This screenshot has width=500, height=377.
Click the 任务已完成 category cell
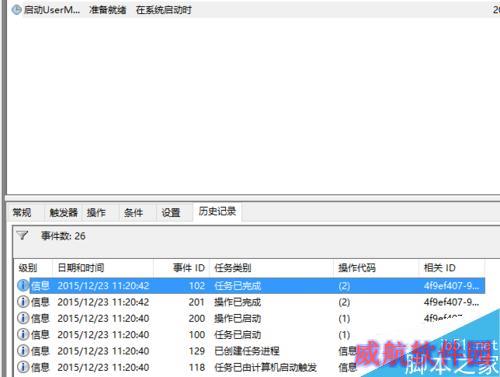238,286
